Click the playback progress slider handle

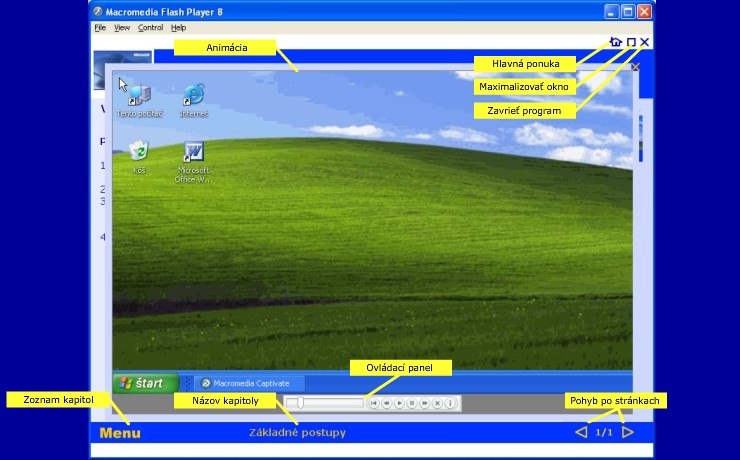[301, 403]
